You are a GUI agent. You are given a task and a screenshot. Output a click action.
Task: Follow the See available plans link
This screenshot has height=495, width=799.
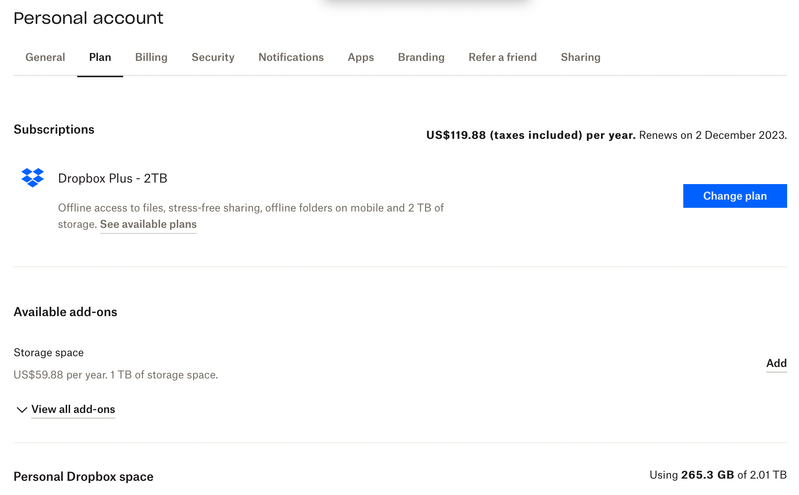(x=148, y=225)
